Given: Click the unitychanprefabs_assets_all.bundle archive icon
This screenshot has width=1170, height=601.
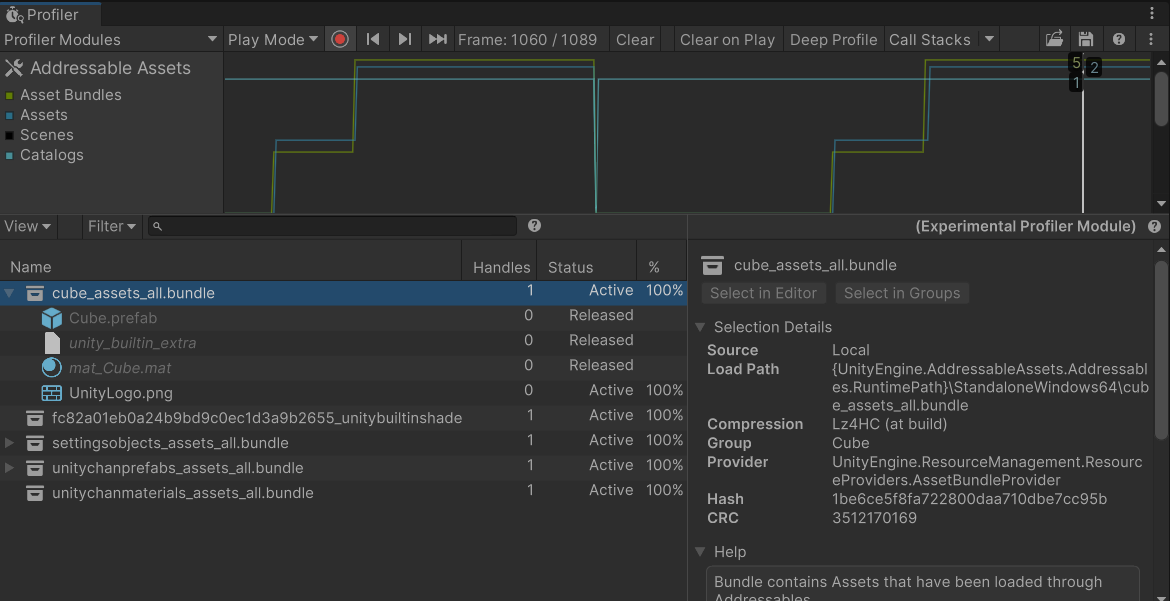Looking at the screenshot, I should pos(34,468).
